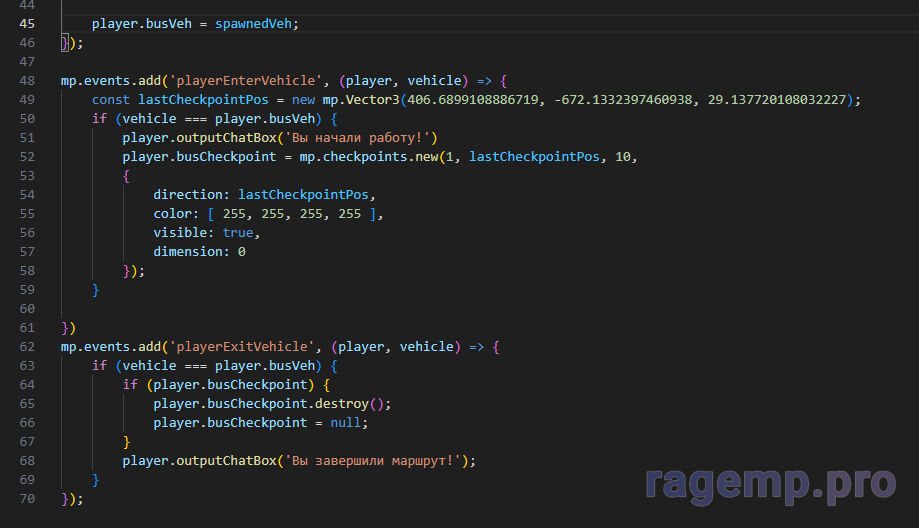Click the 'Вы начали работу!' string
919x528 pixels.
(357, 138)
